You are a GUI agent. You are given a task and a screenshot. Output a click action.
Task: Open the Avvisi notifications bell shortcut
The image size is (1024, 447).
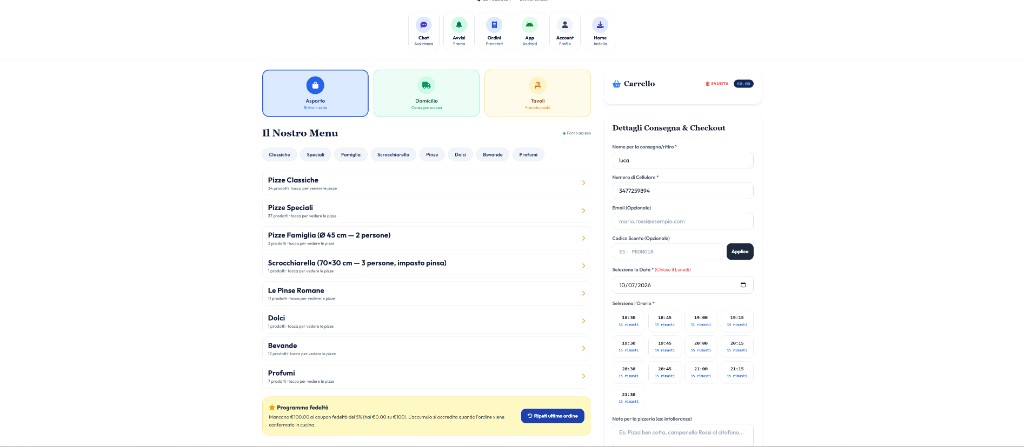[459, 31]
